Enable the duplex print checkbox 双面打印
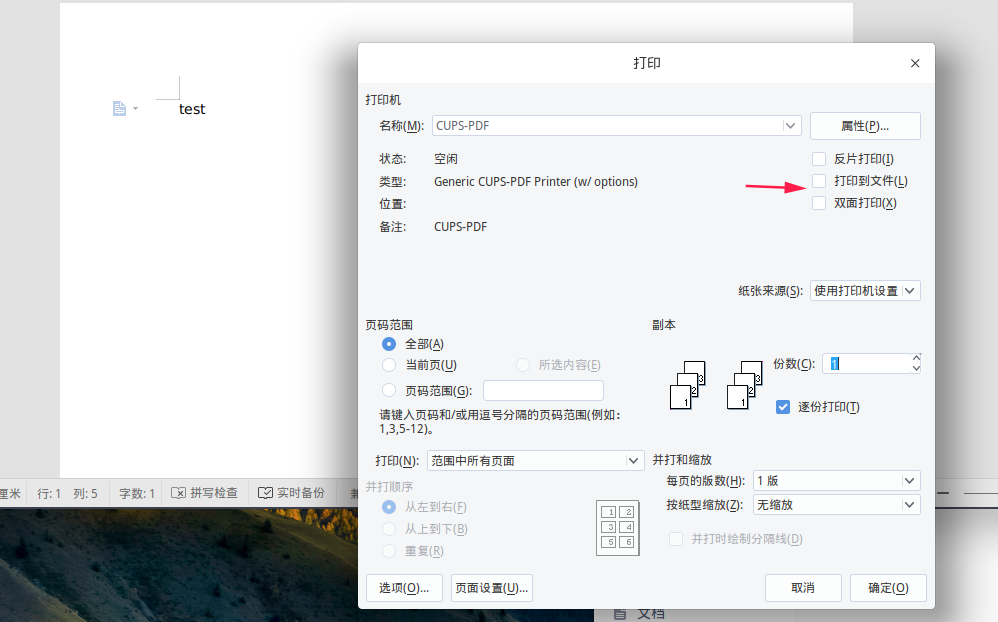Image resolution: width=998 pixels, height=622 pixels. click(819, 203)
